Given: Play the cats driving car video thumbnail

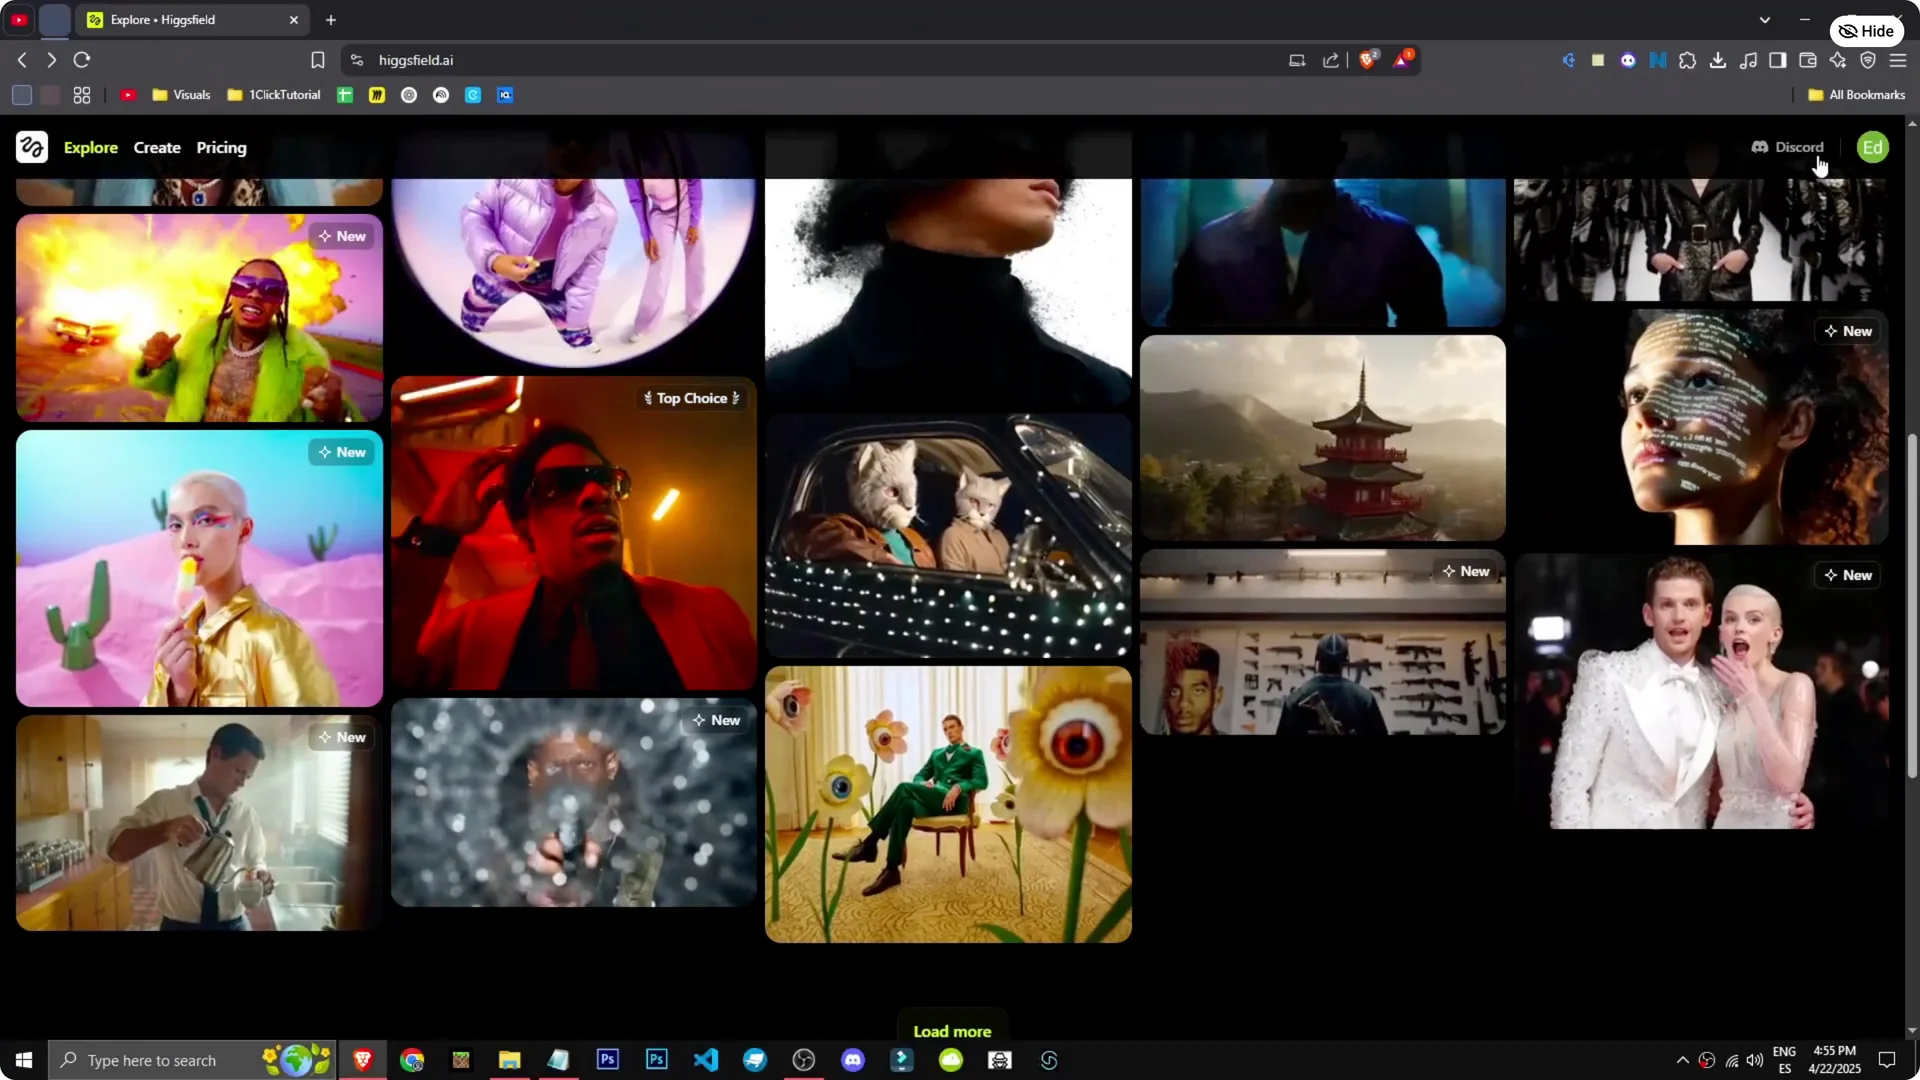Looking at the screenshot, I should pyautogui.click(x=947, y=535).
